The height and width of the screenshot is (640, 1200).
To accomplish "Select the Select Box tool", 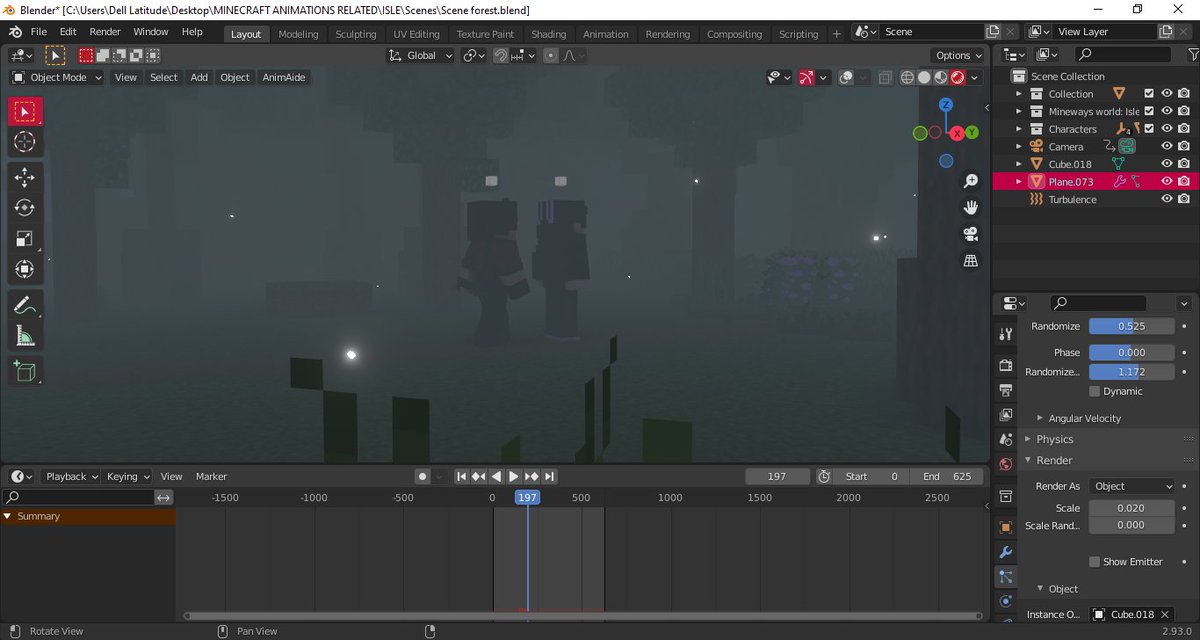I will [25, 111].
